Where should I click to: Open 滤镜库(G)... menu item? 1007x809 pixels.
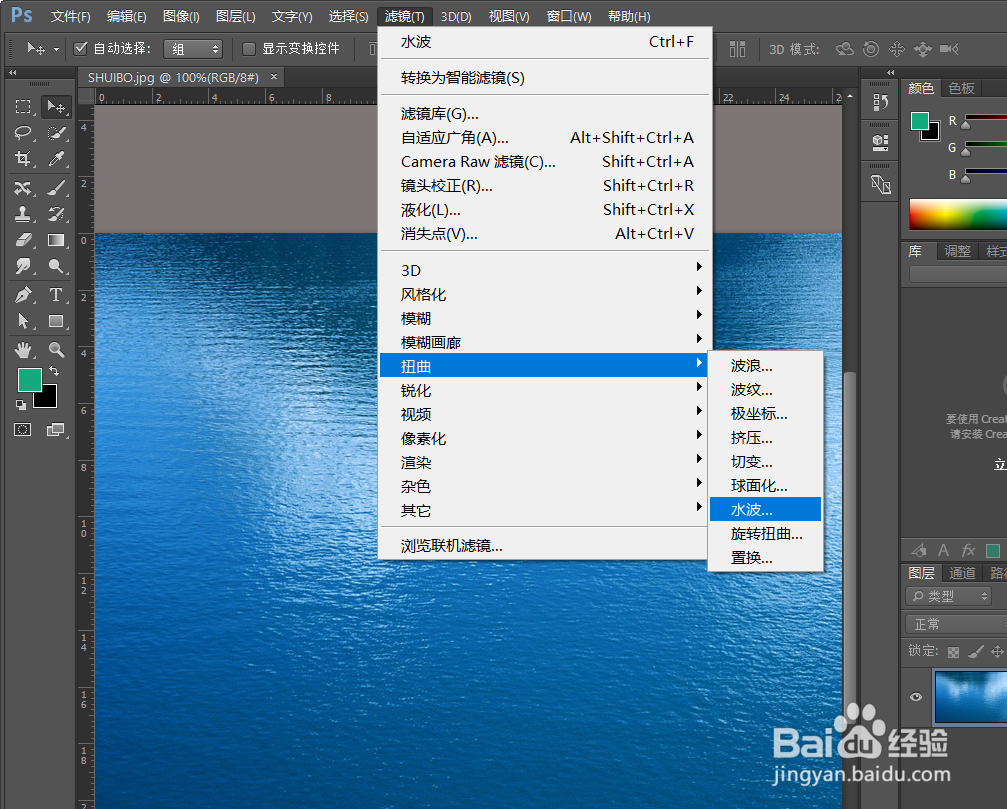click(x=546, y=114)
